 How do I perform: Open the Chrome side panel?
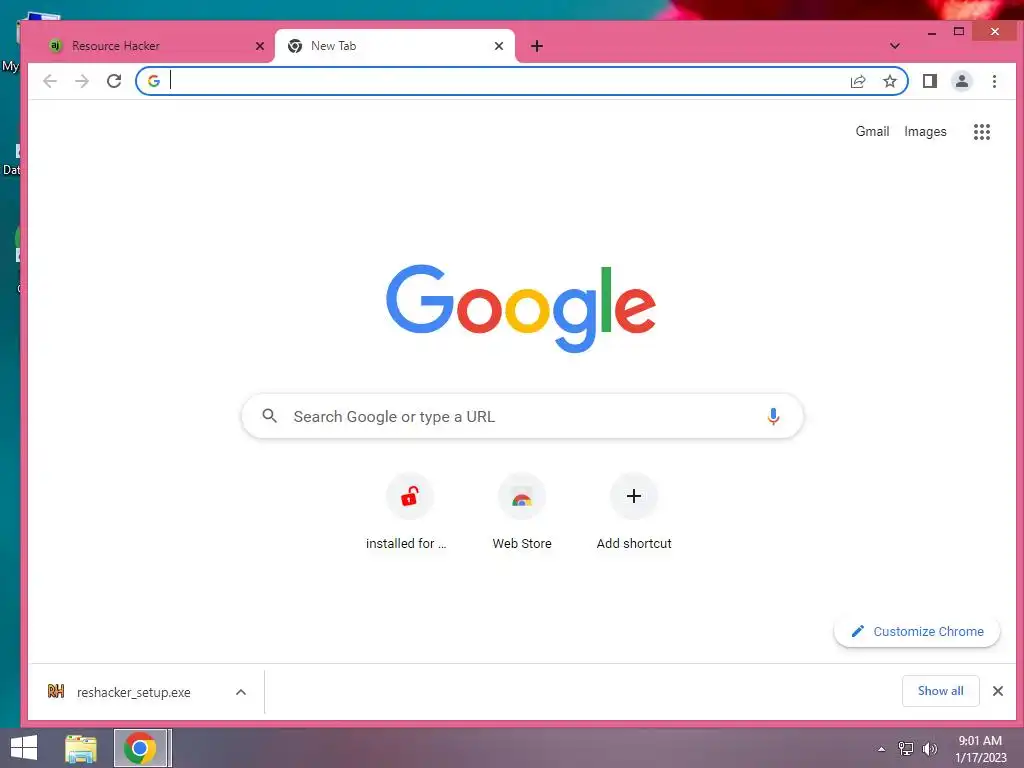(x=929, y=81)
